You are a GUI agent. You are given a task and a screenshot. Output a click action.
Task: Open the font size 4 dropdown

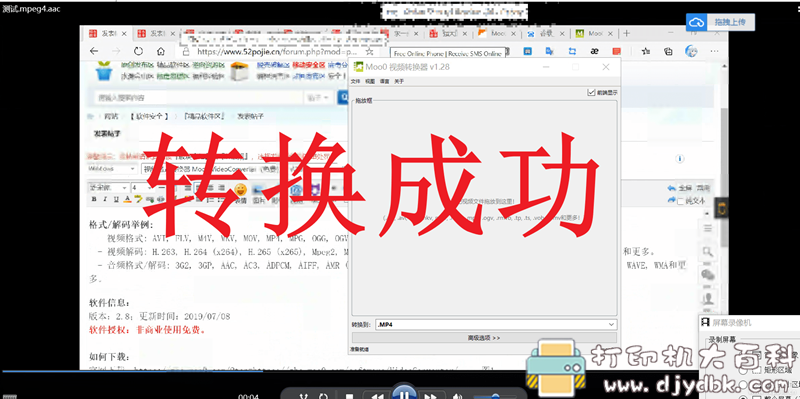pos(143,188)
